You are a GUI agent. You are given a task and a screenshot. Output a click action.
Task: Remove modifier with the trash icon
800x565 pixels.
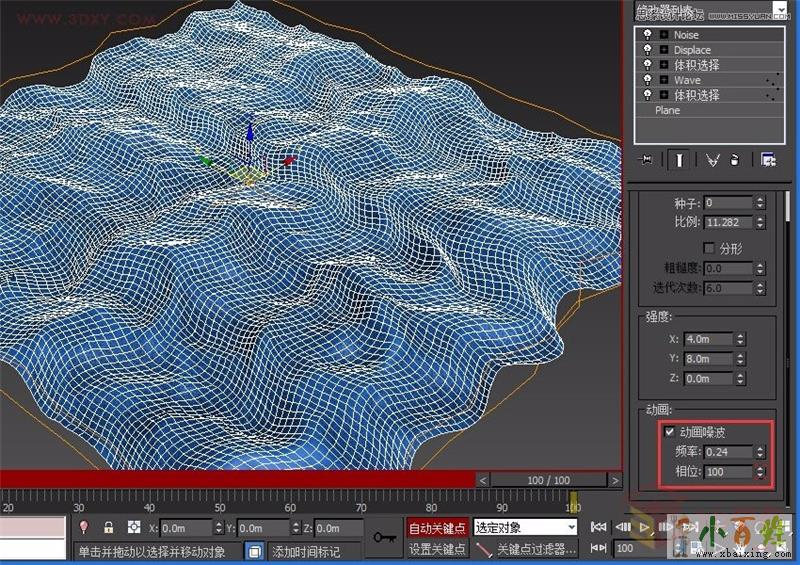735,160
